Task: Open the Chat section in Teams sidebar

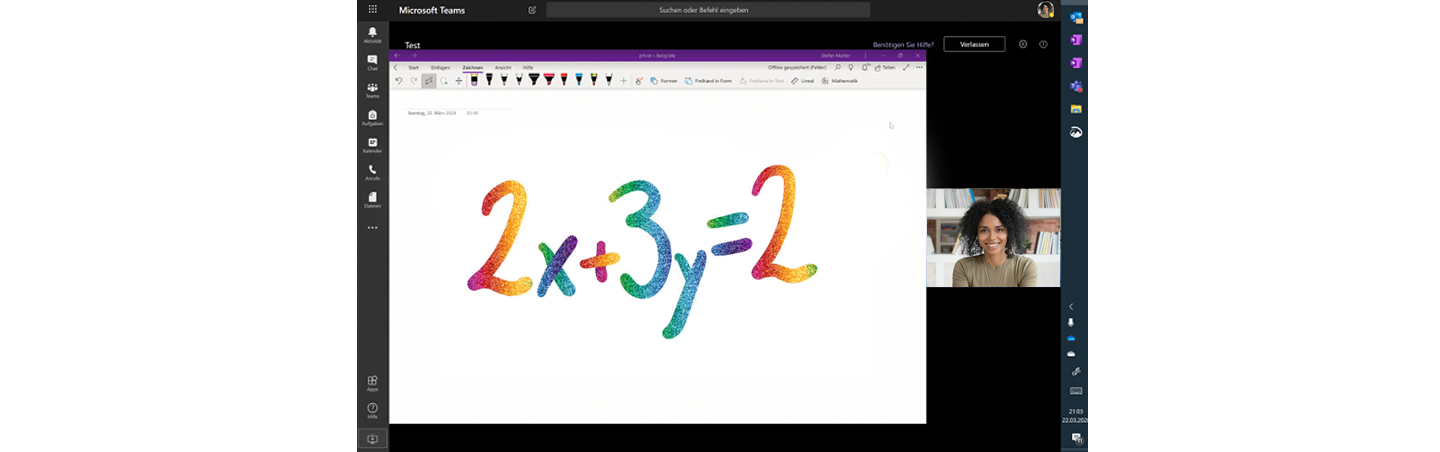Action: (372, 62)
